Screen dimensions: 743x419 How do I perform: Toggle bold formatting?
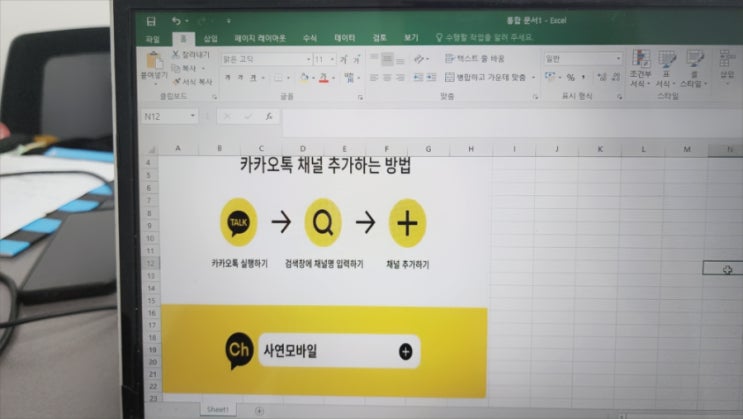228,77
